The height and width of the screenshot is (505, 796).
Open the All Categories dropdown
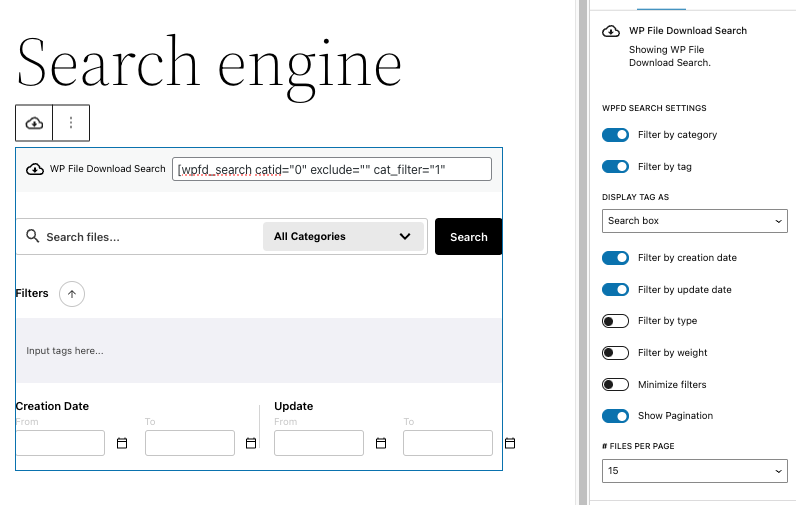click(x=343, y=237)
